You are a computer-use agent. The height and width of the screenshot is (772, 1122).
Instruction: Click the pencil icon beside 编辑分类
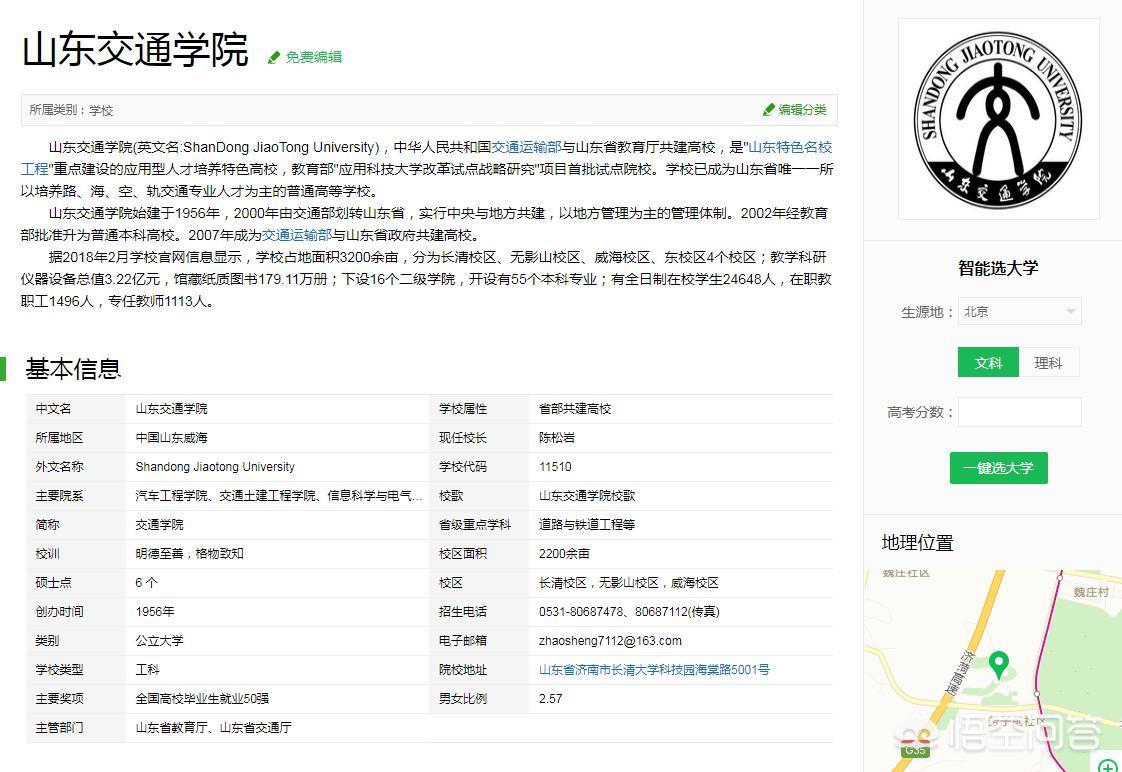click(769, 109)
